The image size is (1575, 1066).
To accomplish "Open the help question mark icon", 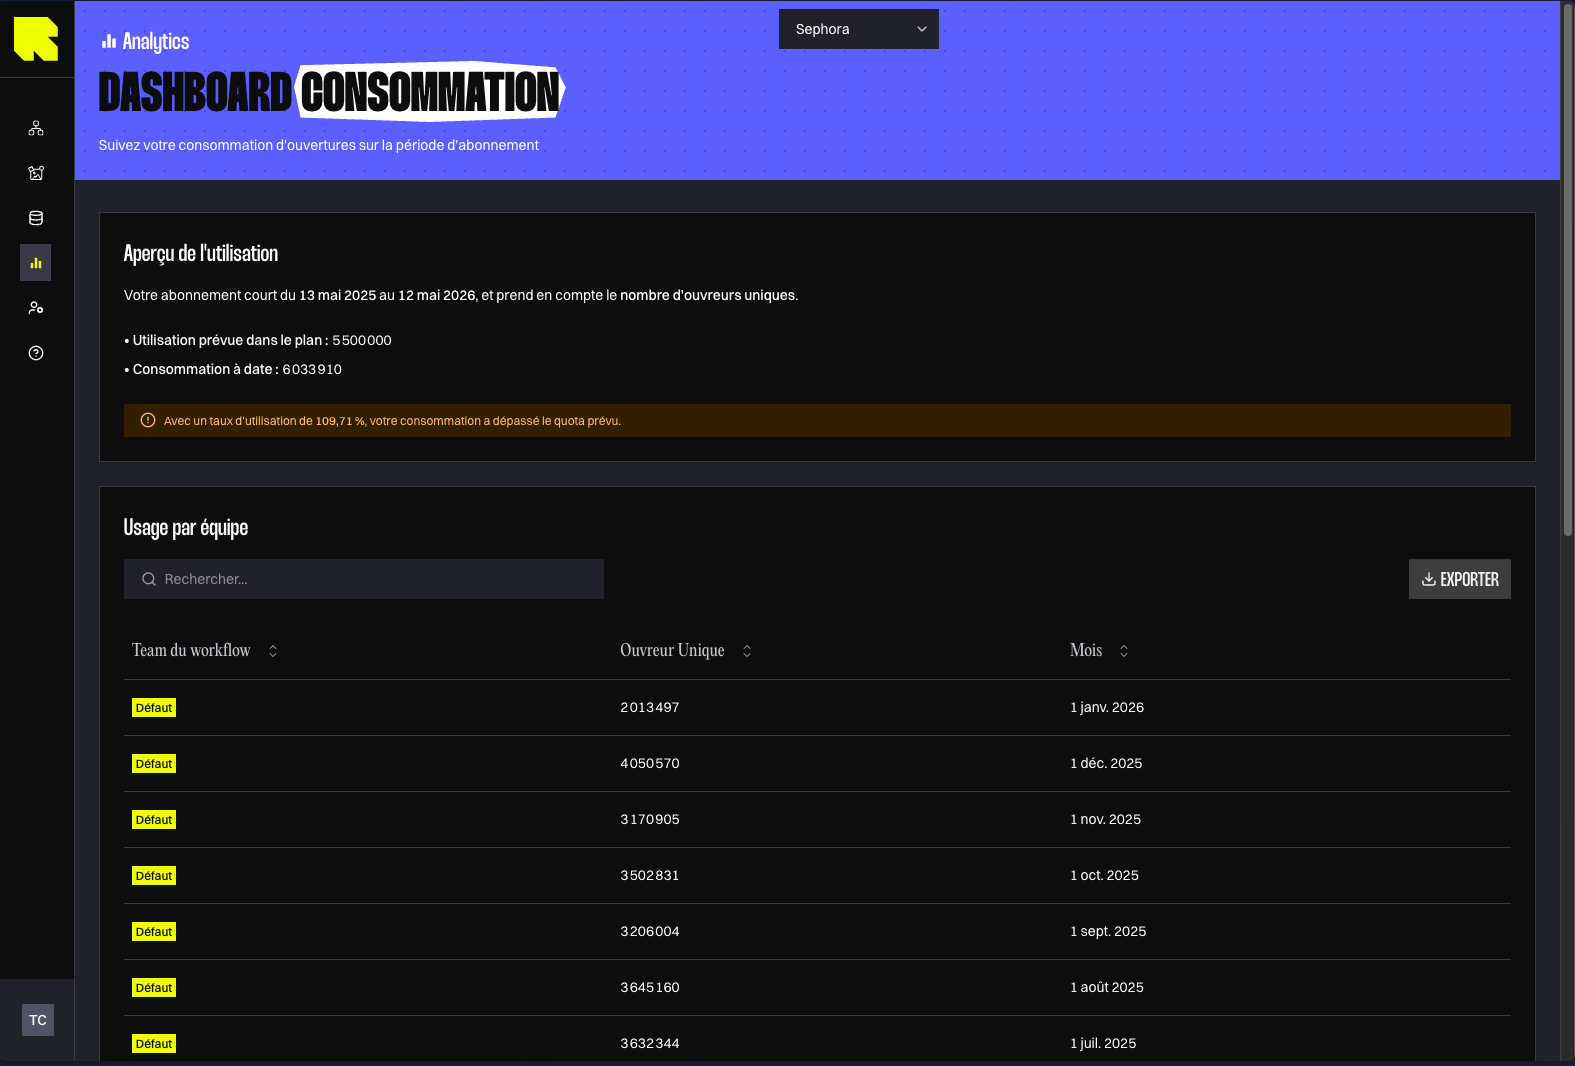I will click(36, 353).
